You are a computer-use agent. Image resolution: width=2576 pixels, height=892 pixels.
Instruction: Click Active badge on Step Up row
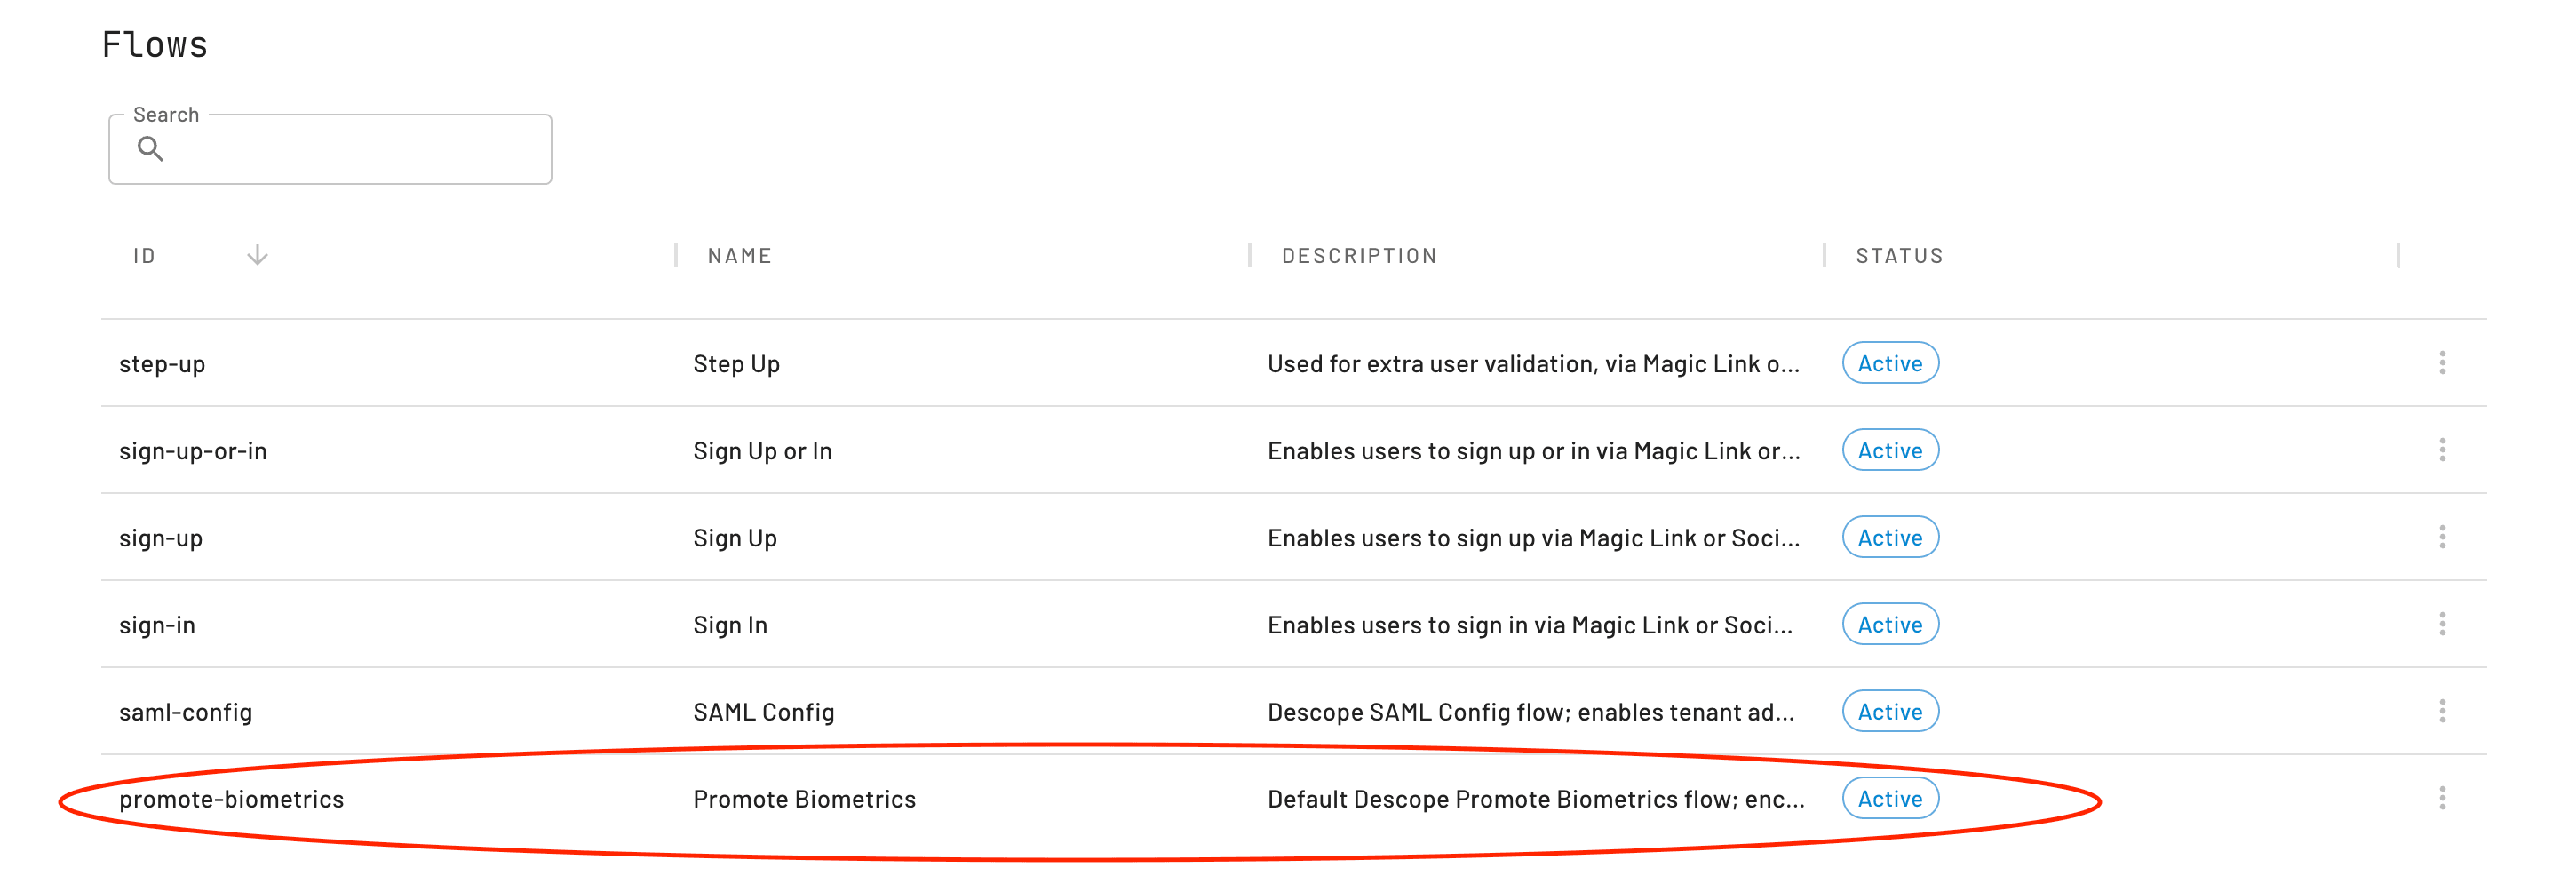click(1889, 364)
